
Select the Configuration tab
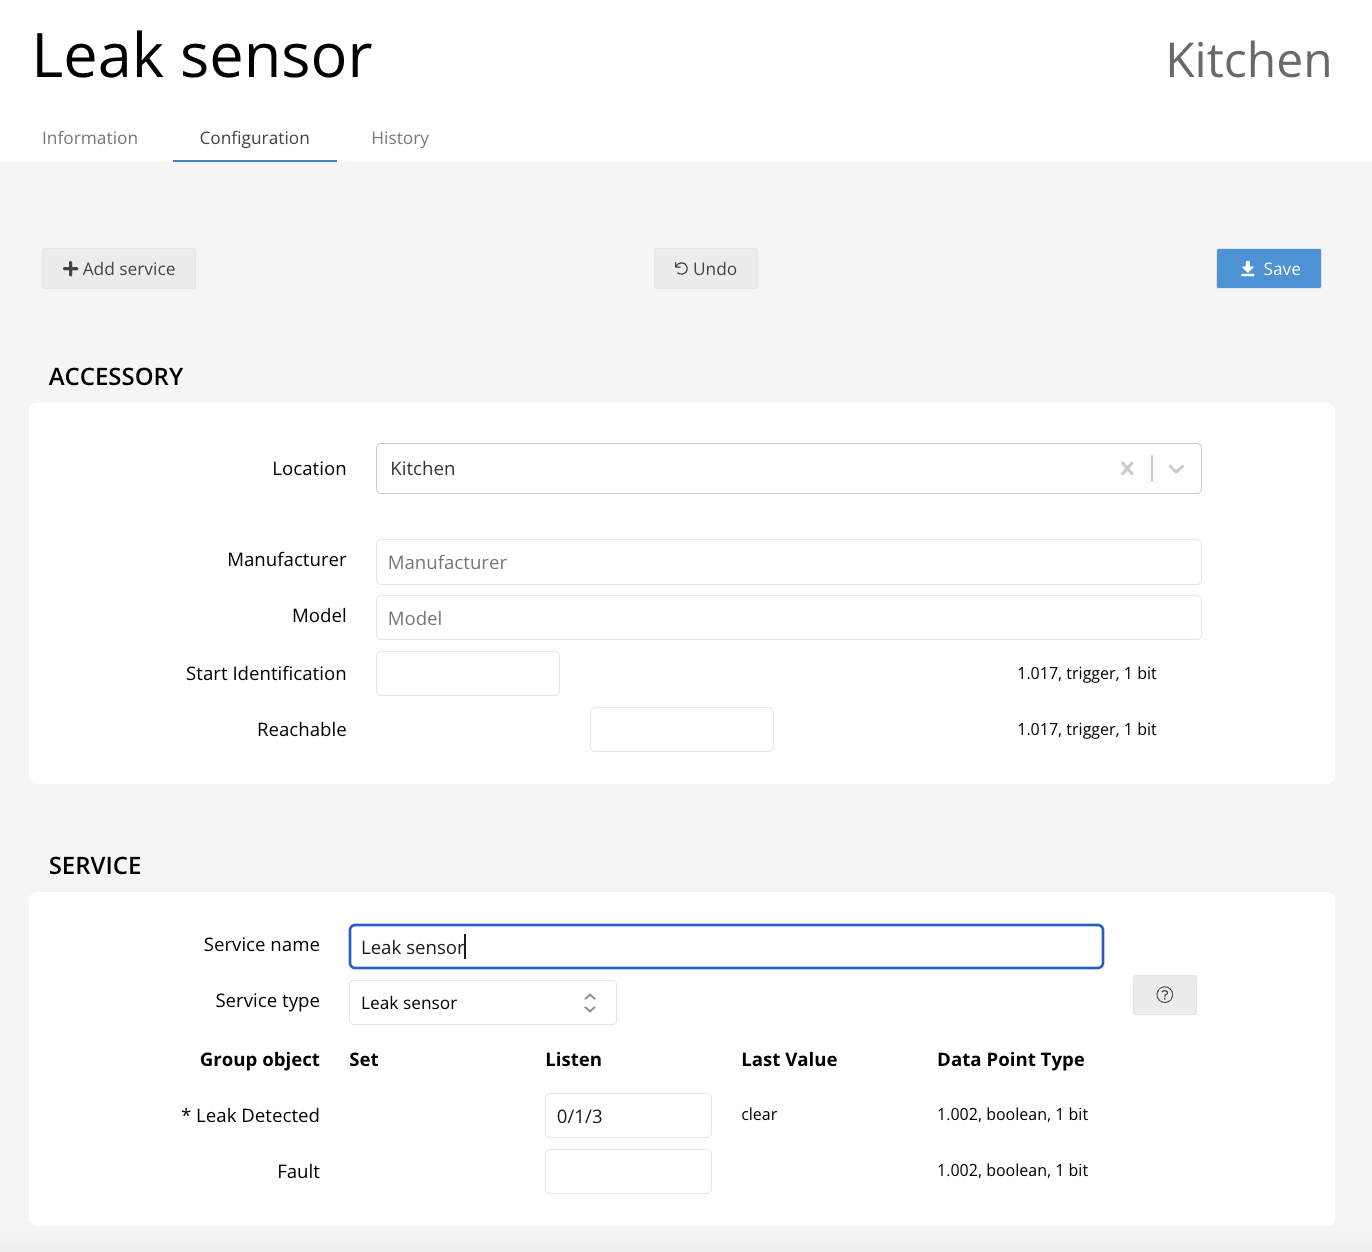pos(254,138)
